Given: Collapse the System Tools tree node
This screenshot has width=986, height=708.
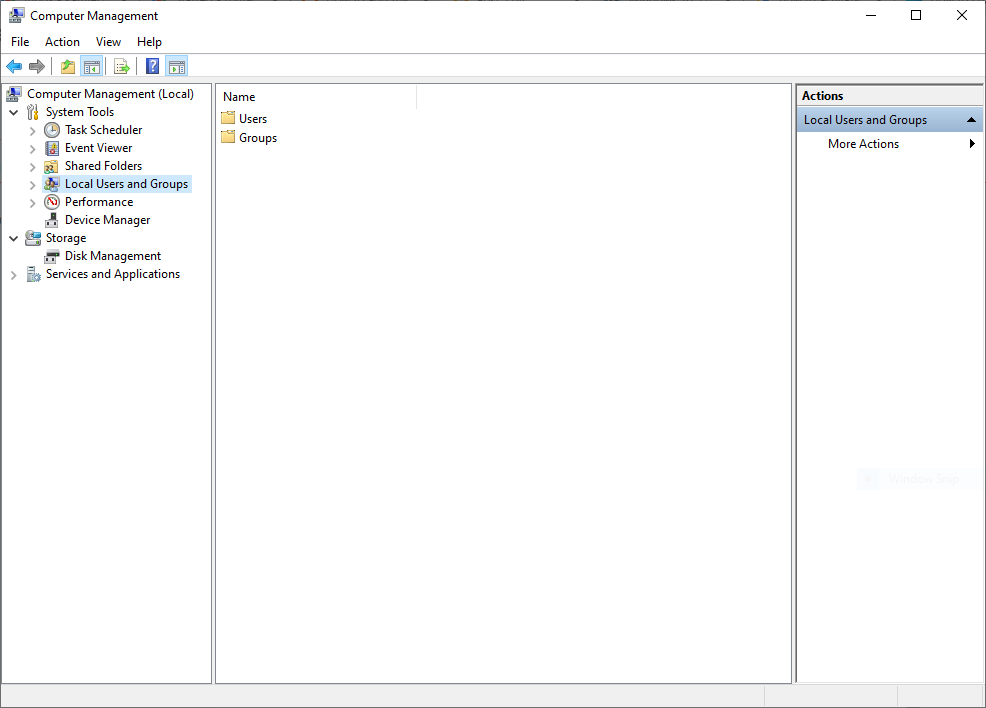Looking at the screenshot, I should tap(14, 113).
